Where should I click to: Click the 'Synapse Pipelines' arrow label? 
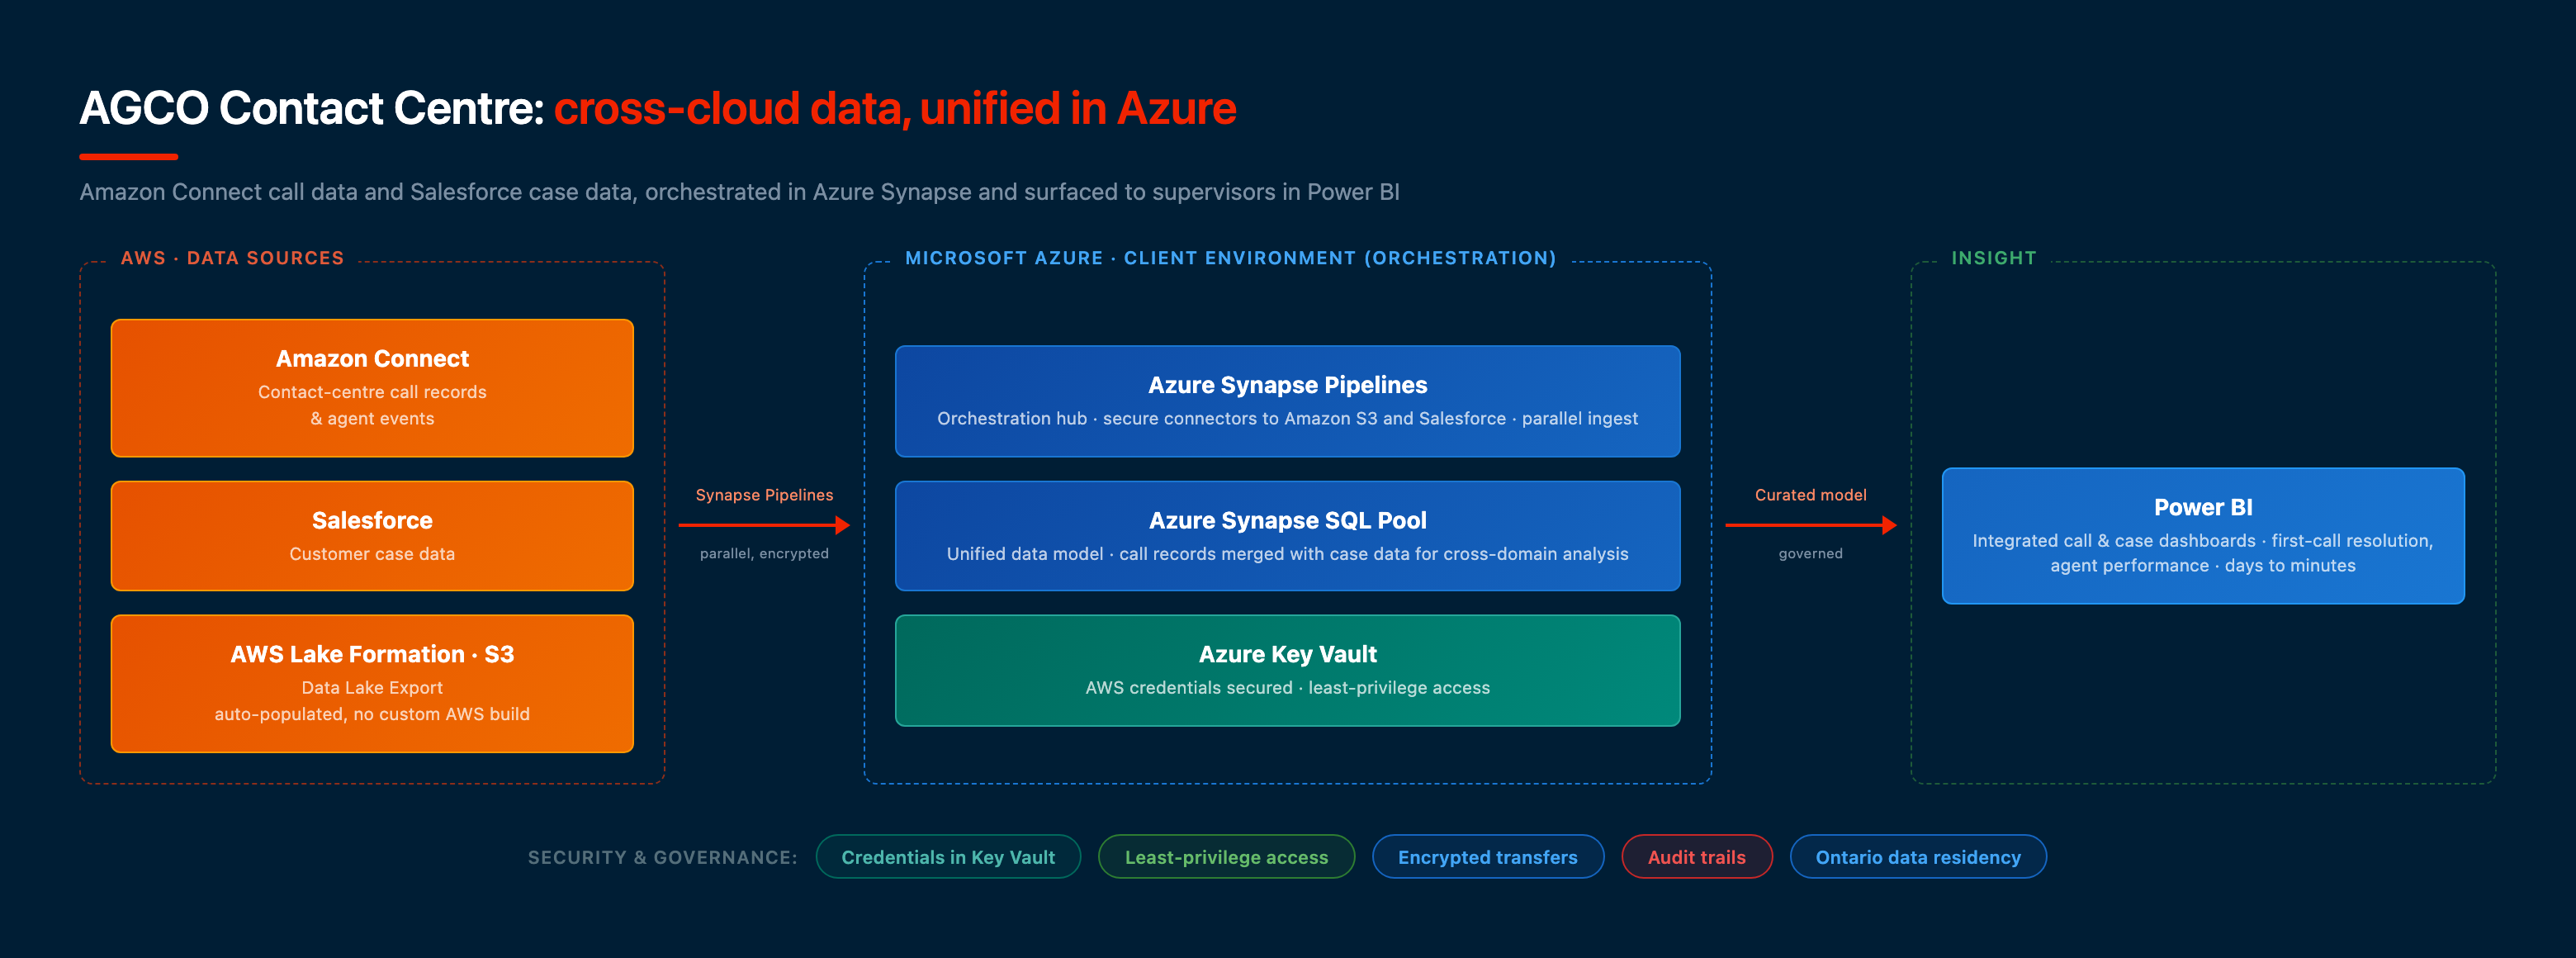point(764,495)
